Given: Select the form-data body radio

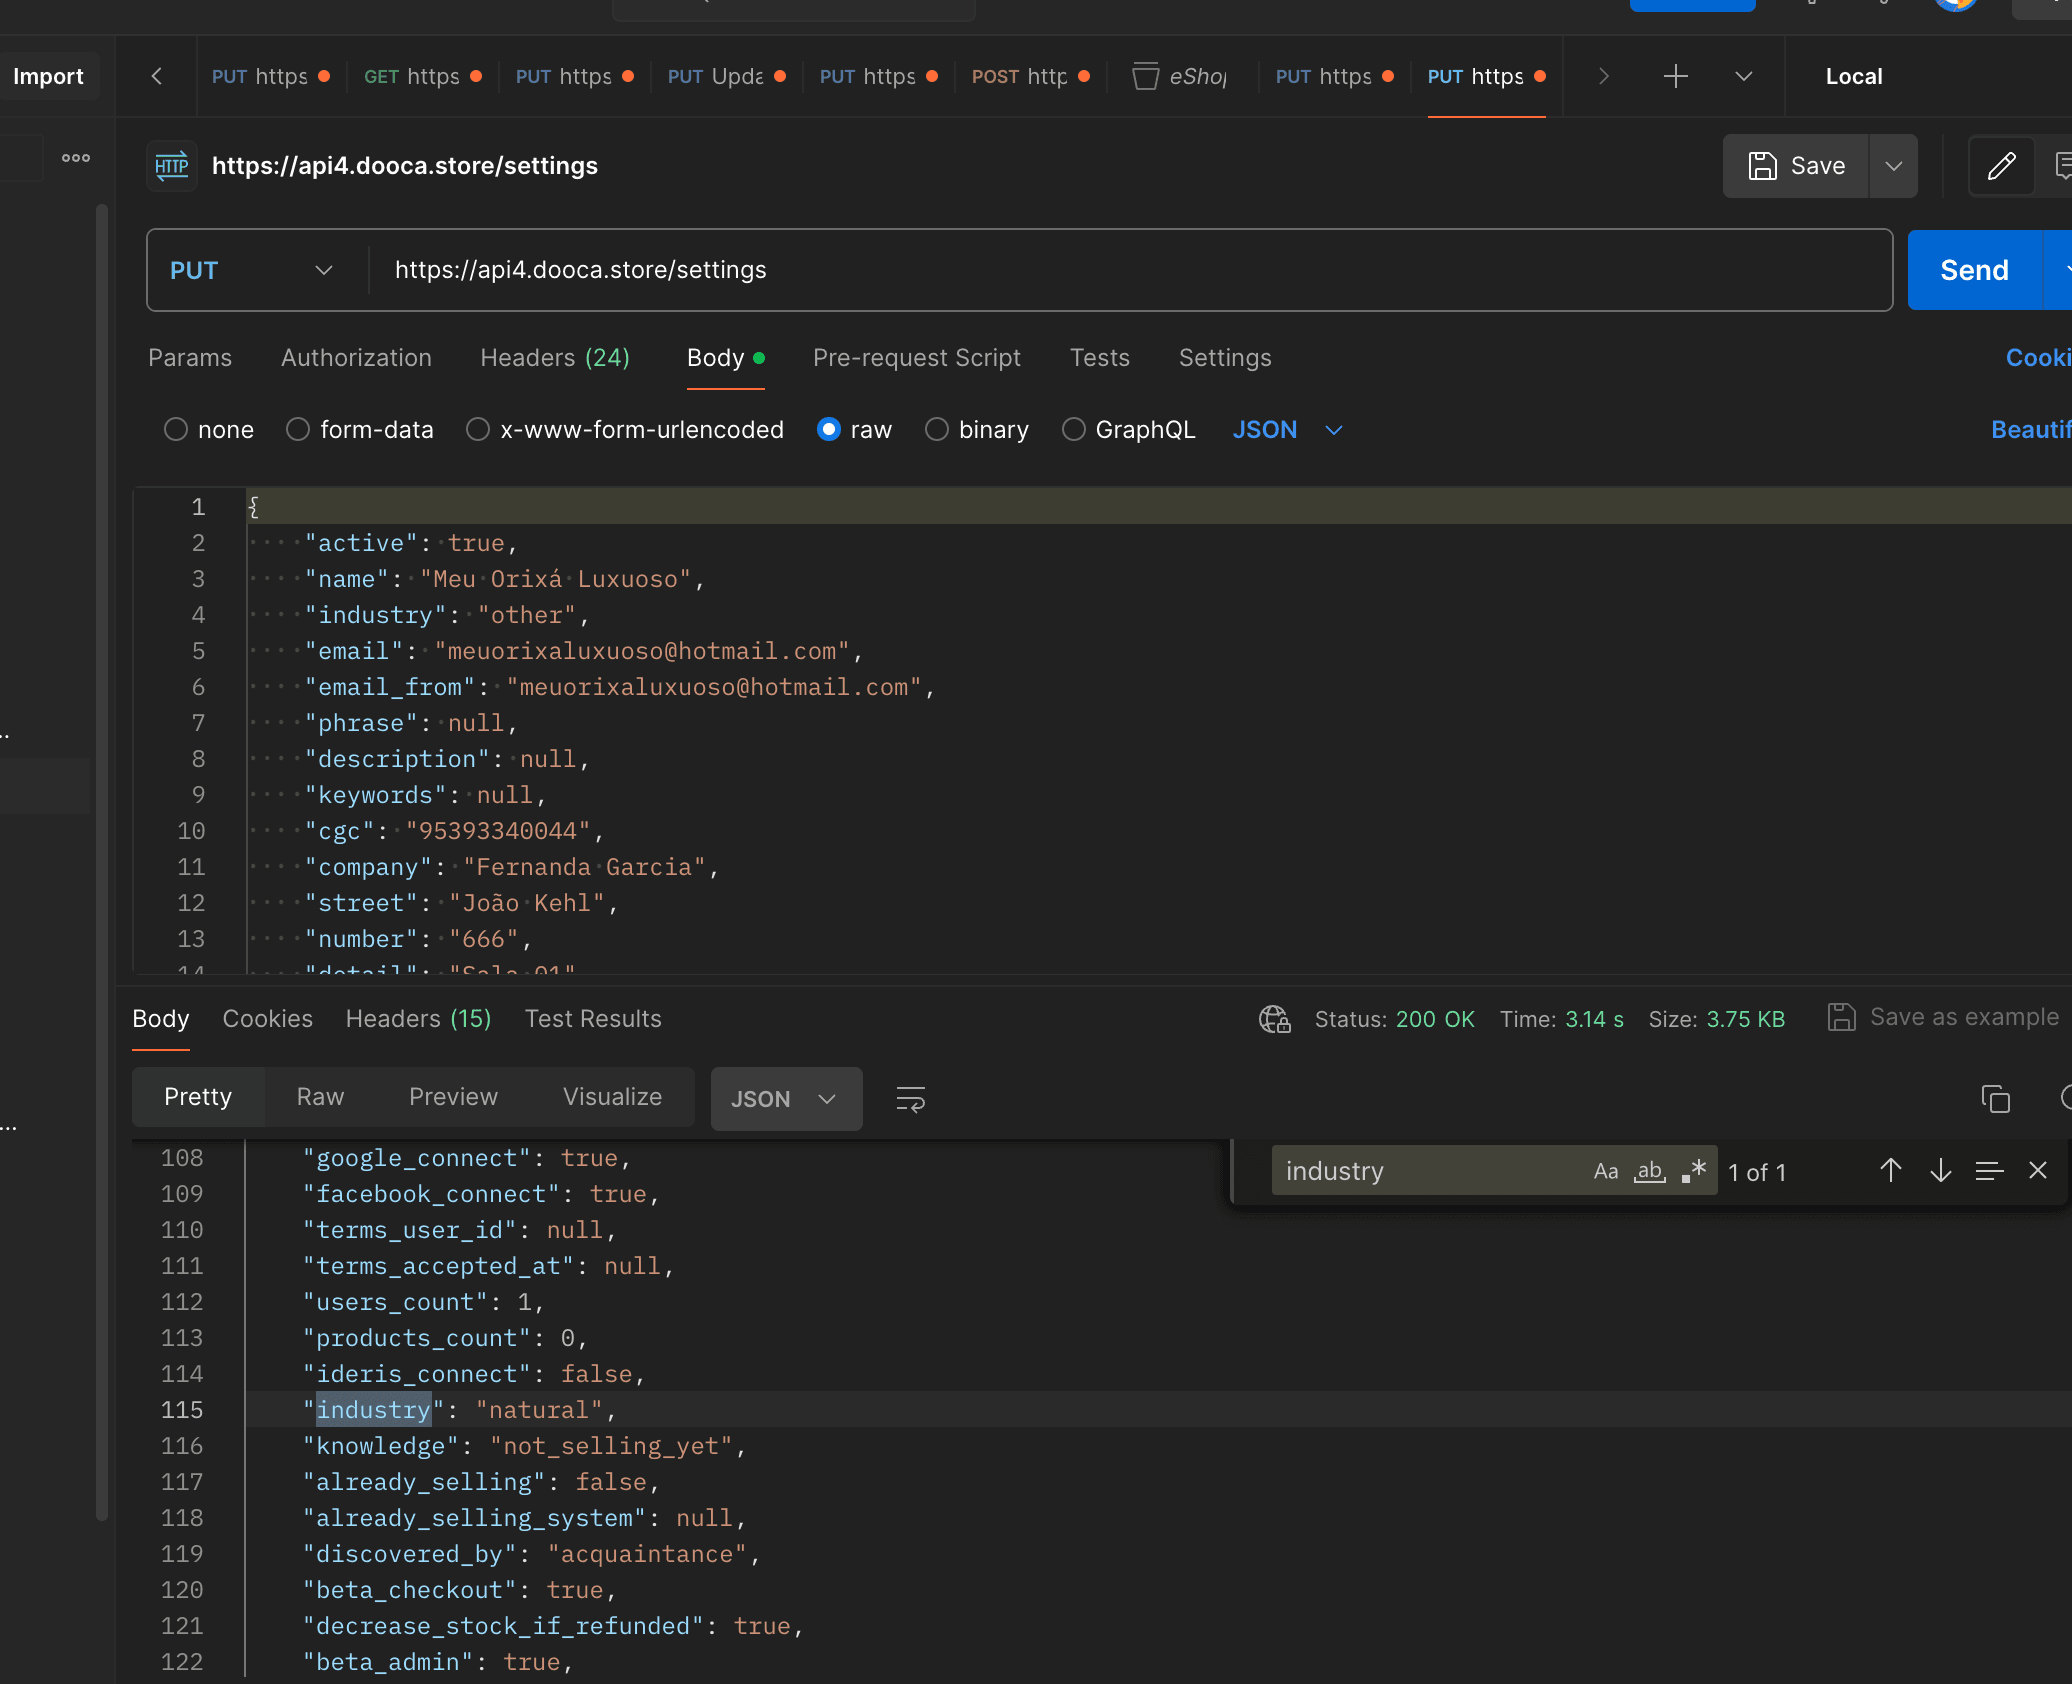Looking at the screenshot, I should pos(298,430).
